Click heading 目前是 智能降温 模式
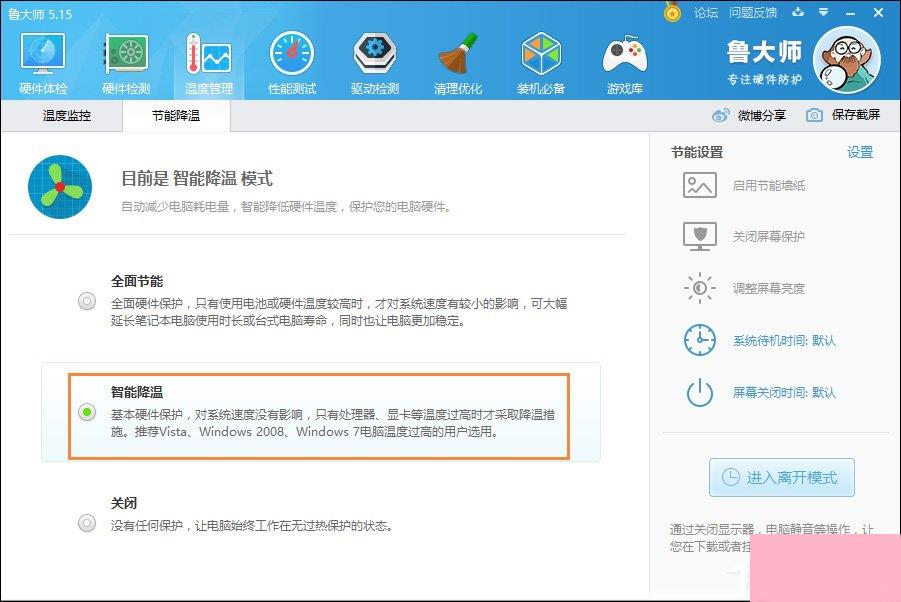 pyautogui.click(x=197, y=179)
